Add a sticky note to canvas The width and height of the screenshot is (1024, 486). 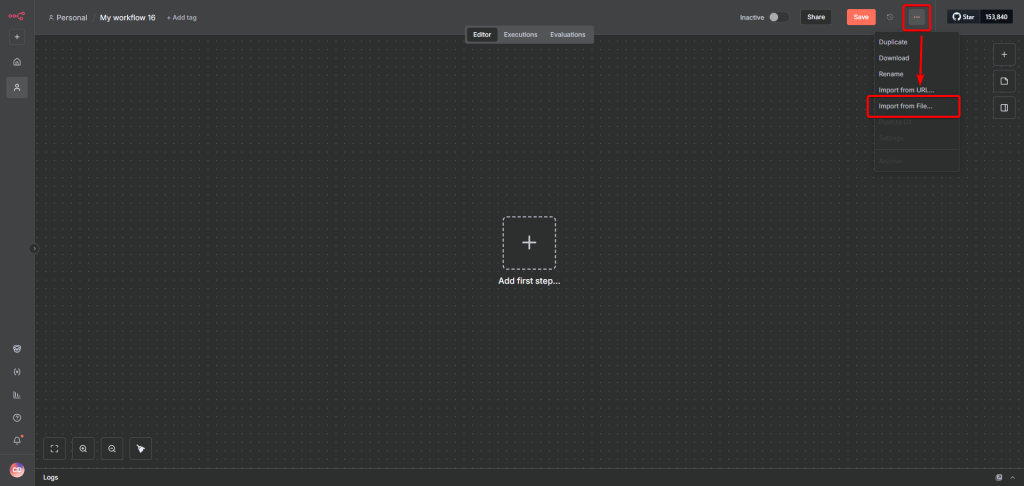(1004, 80)
